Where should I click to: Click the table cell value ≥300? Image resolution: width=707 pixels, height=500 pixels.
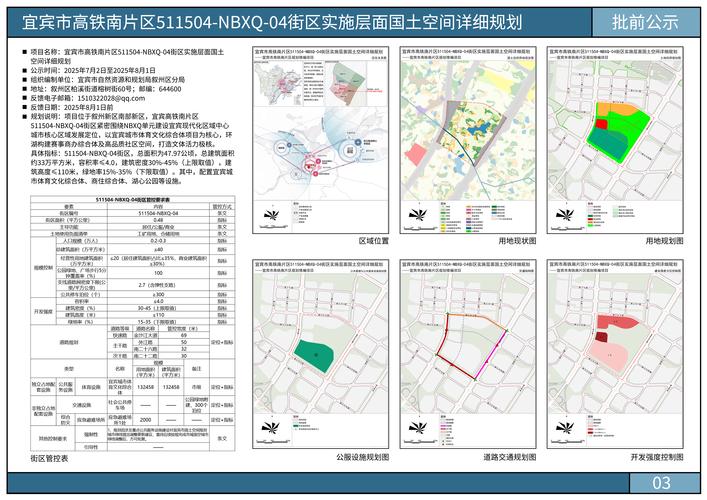[158, 294]
